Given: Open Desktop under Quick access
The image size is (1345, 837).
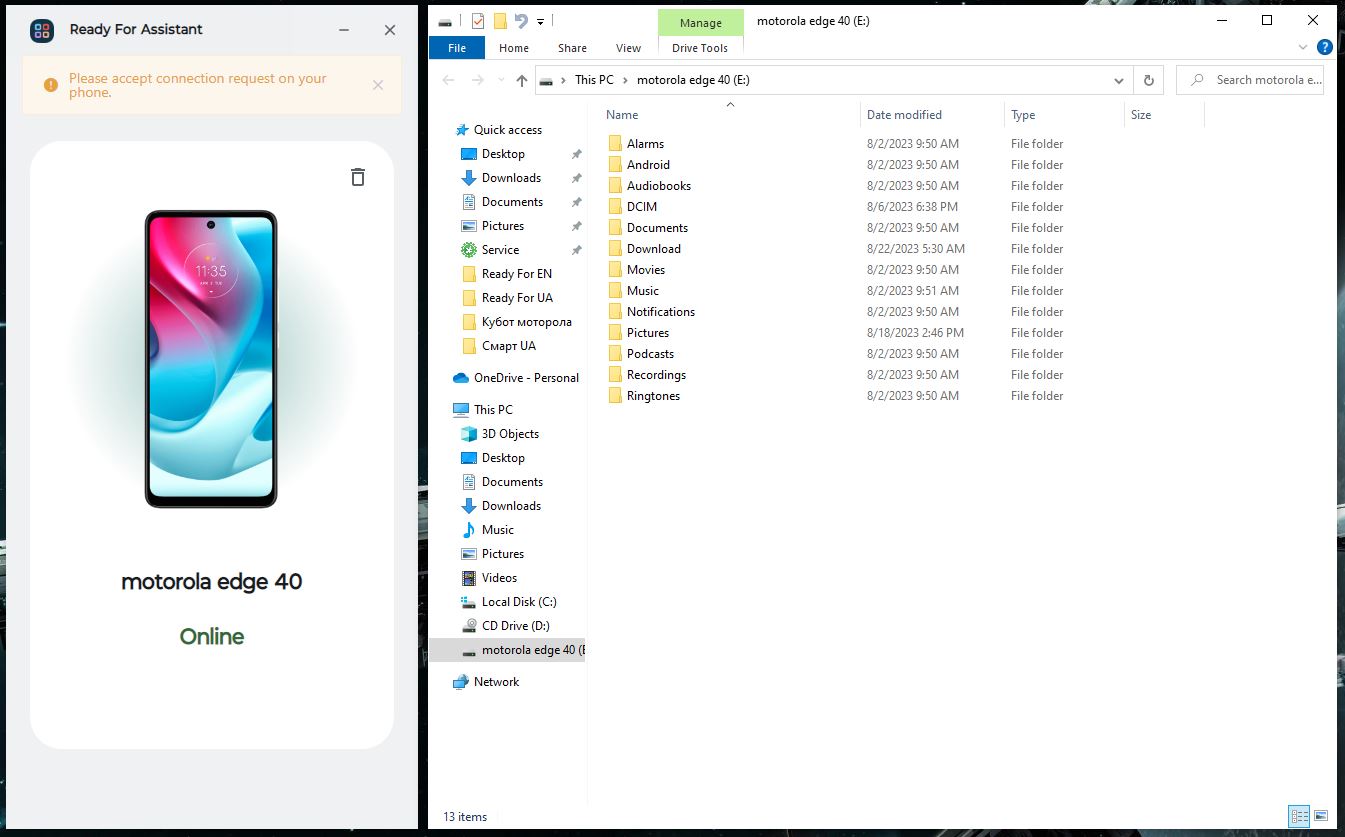Looking at the screenshot, I should 503,154.
